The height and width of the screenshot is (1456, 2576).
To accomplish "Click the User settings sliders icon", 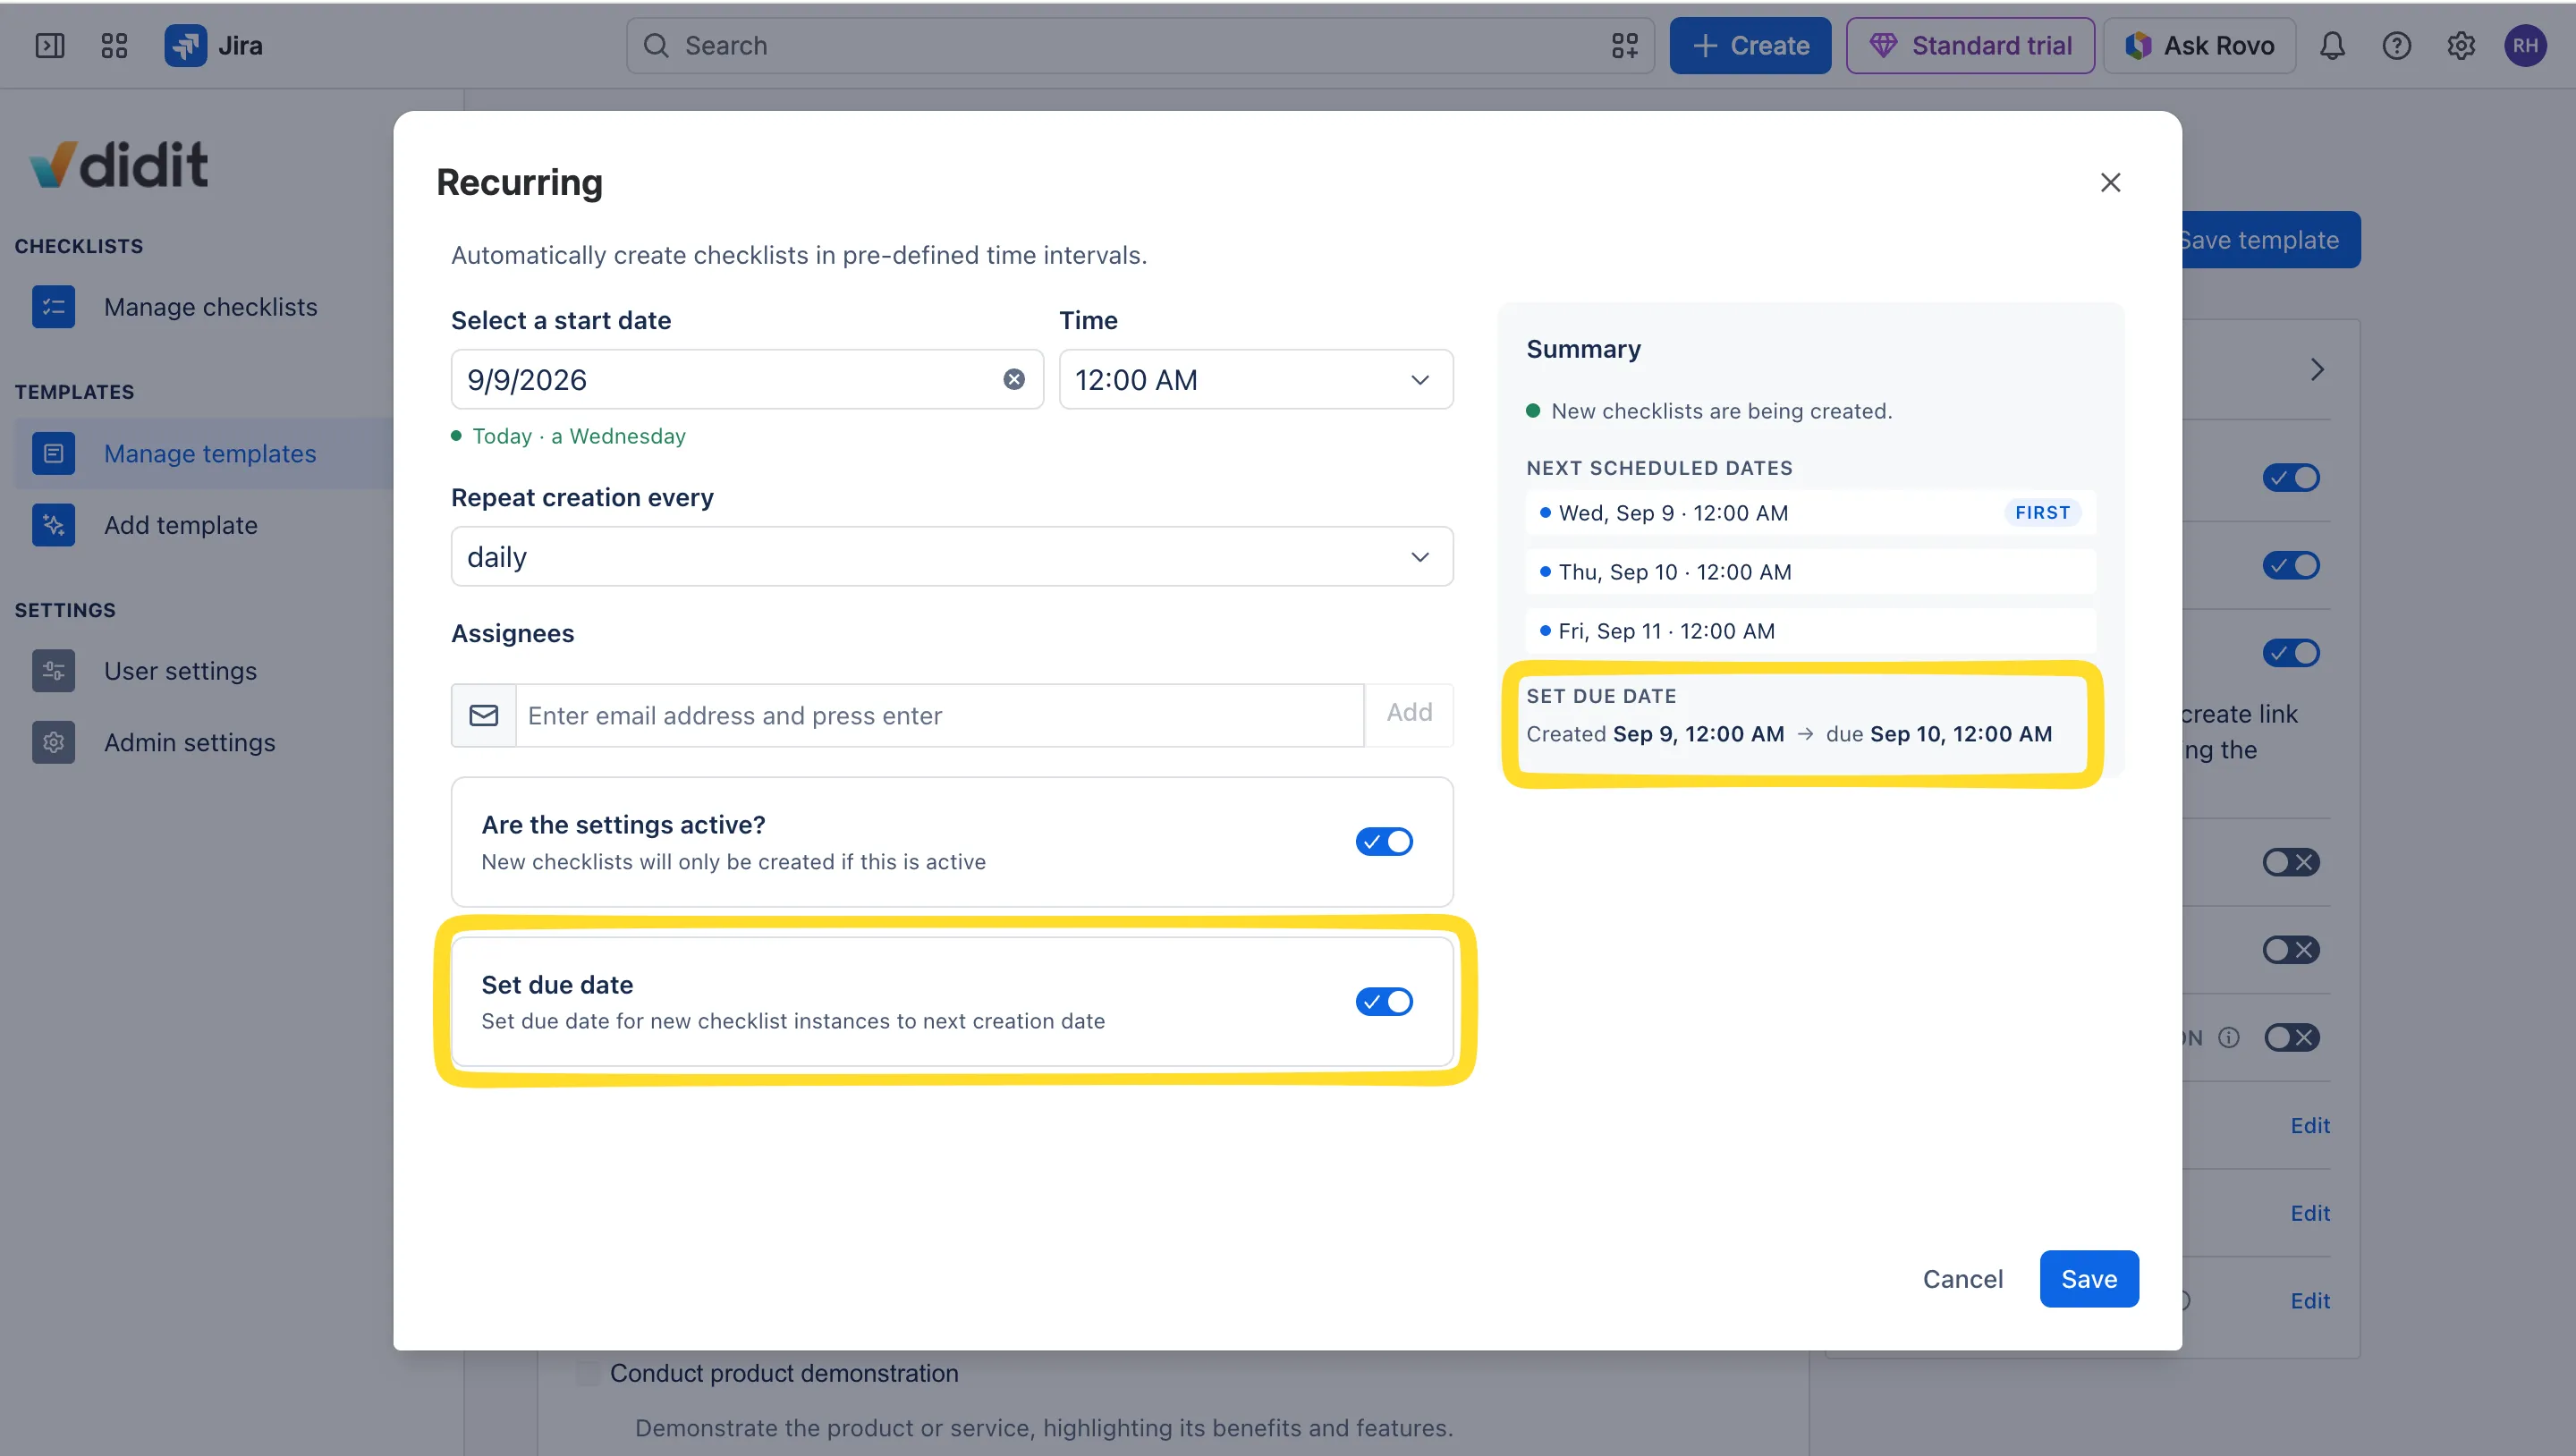I will tap(54, 671).
